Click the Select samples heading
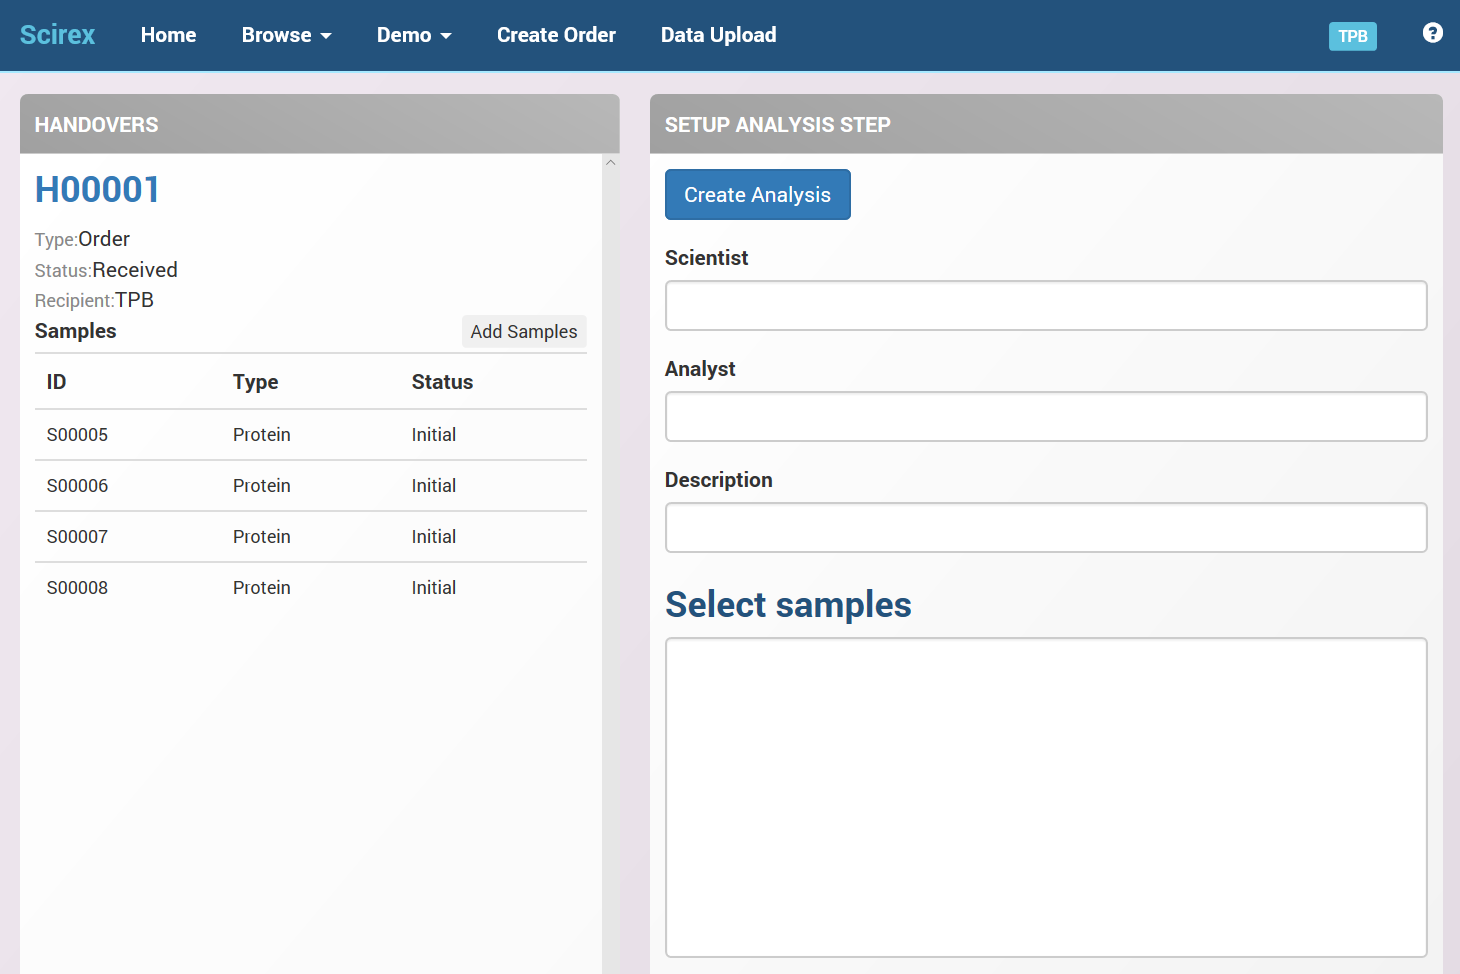 tap(788, 605)
